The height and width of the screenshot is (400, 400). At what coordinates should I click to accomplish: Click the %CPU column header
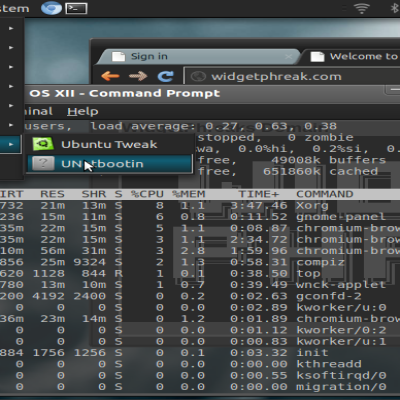point(147,194)
